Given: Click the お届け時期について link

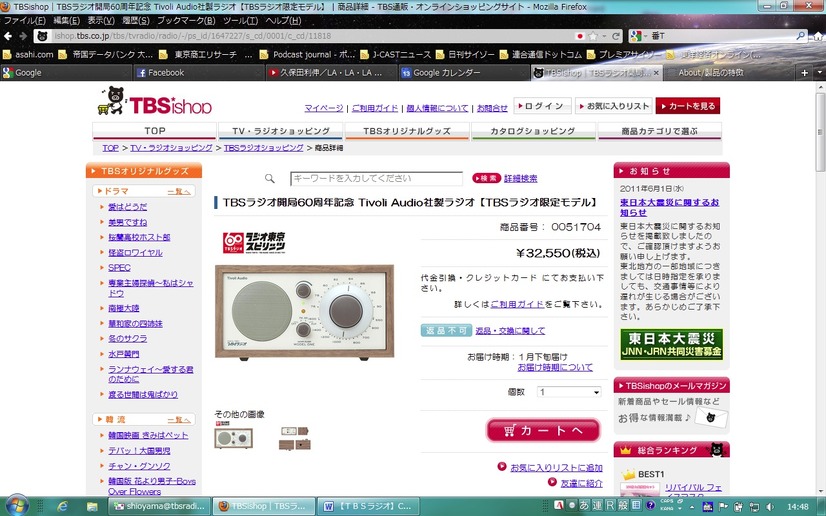Looking at the screenshot, I should 555,368.
